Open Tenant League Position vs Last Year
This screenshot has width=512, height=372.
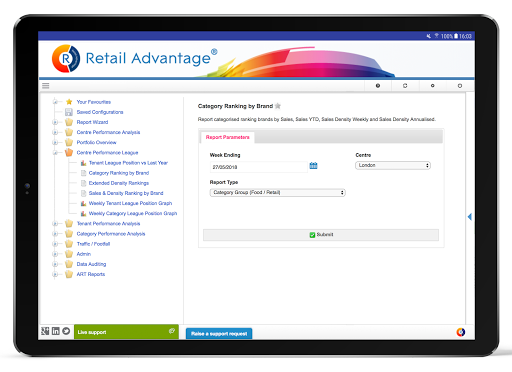(x=128, y=163)
